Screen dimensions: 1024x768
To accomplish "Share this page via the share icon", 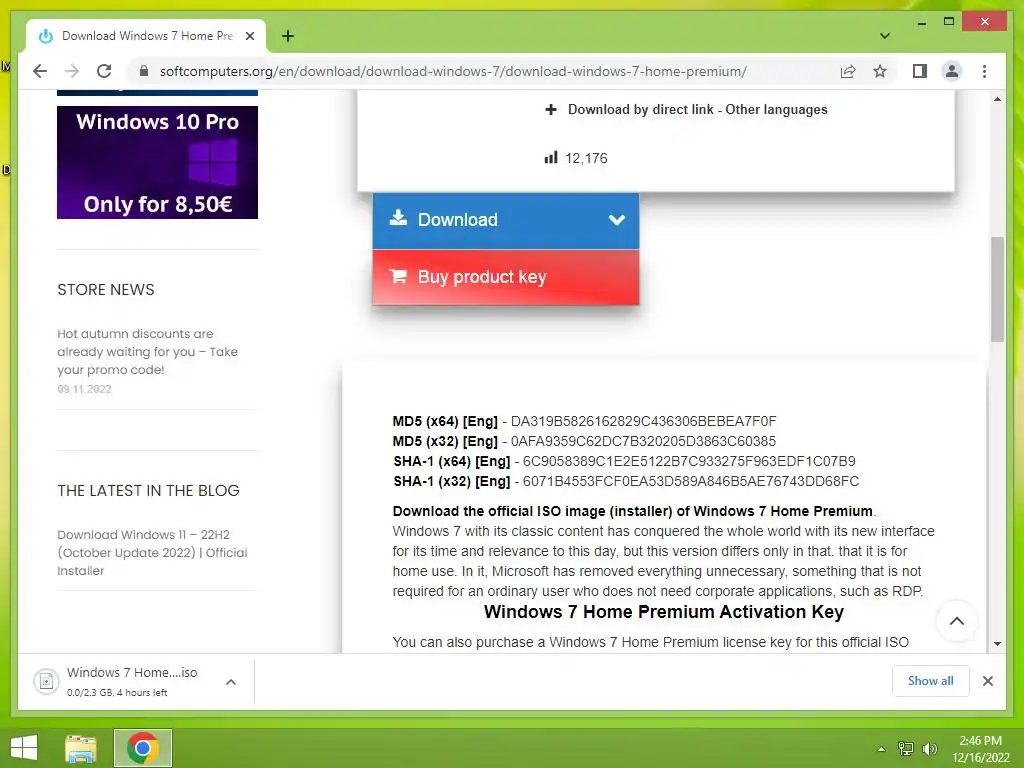I will point(848,71).
